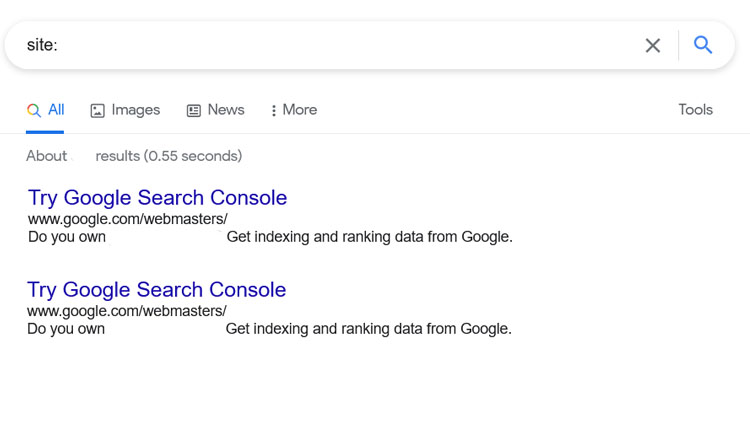This screenshot has height=430, width=750.
Task: Click the News tab newspaper icon
Action: coord(193,110)
